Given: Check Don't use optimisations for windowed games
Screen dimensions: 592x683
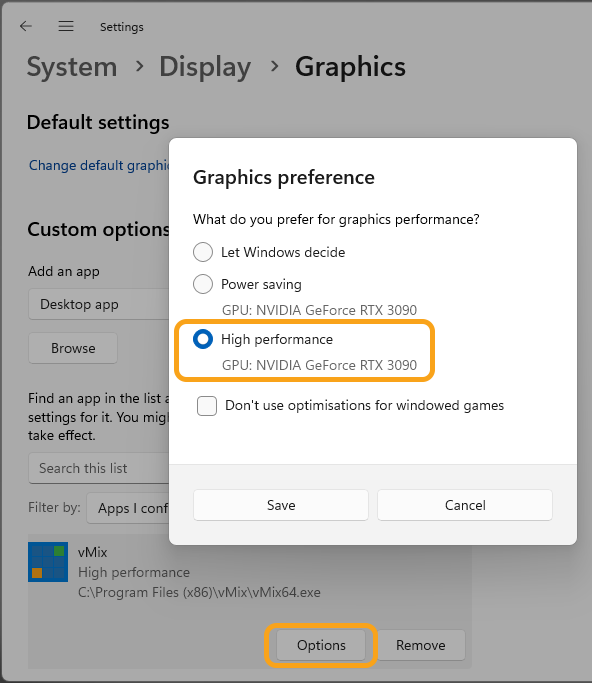Looking at the screenshot, I should 207,406.
